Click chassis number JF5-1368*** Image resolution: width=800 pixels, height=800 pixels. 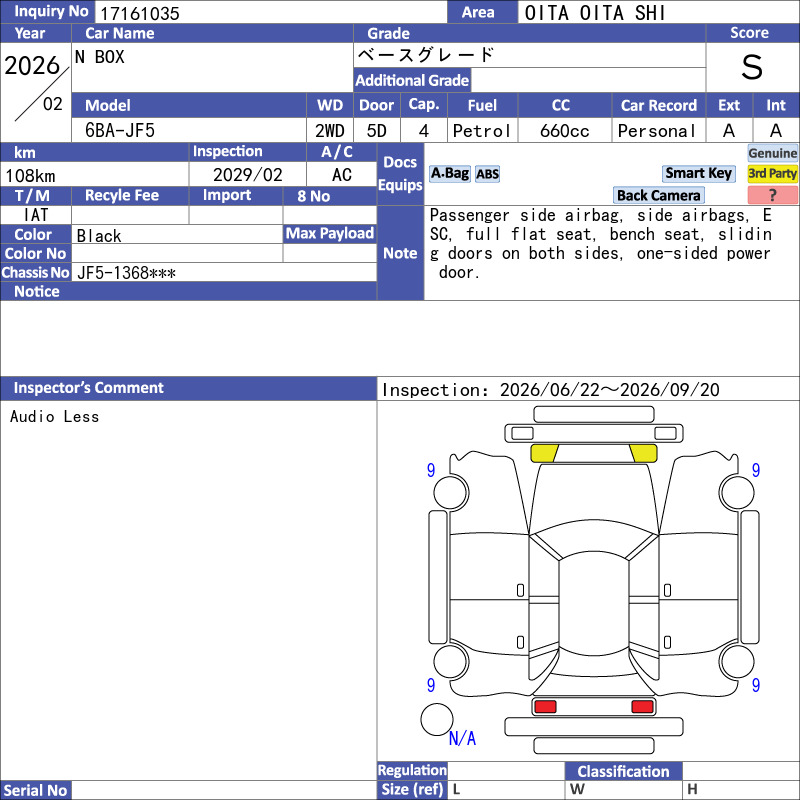point(127,273)
